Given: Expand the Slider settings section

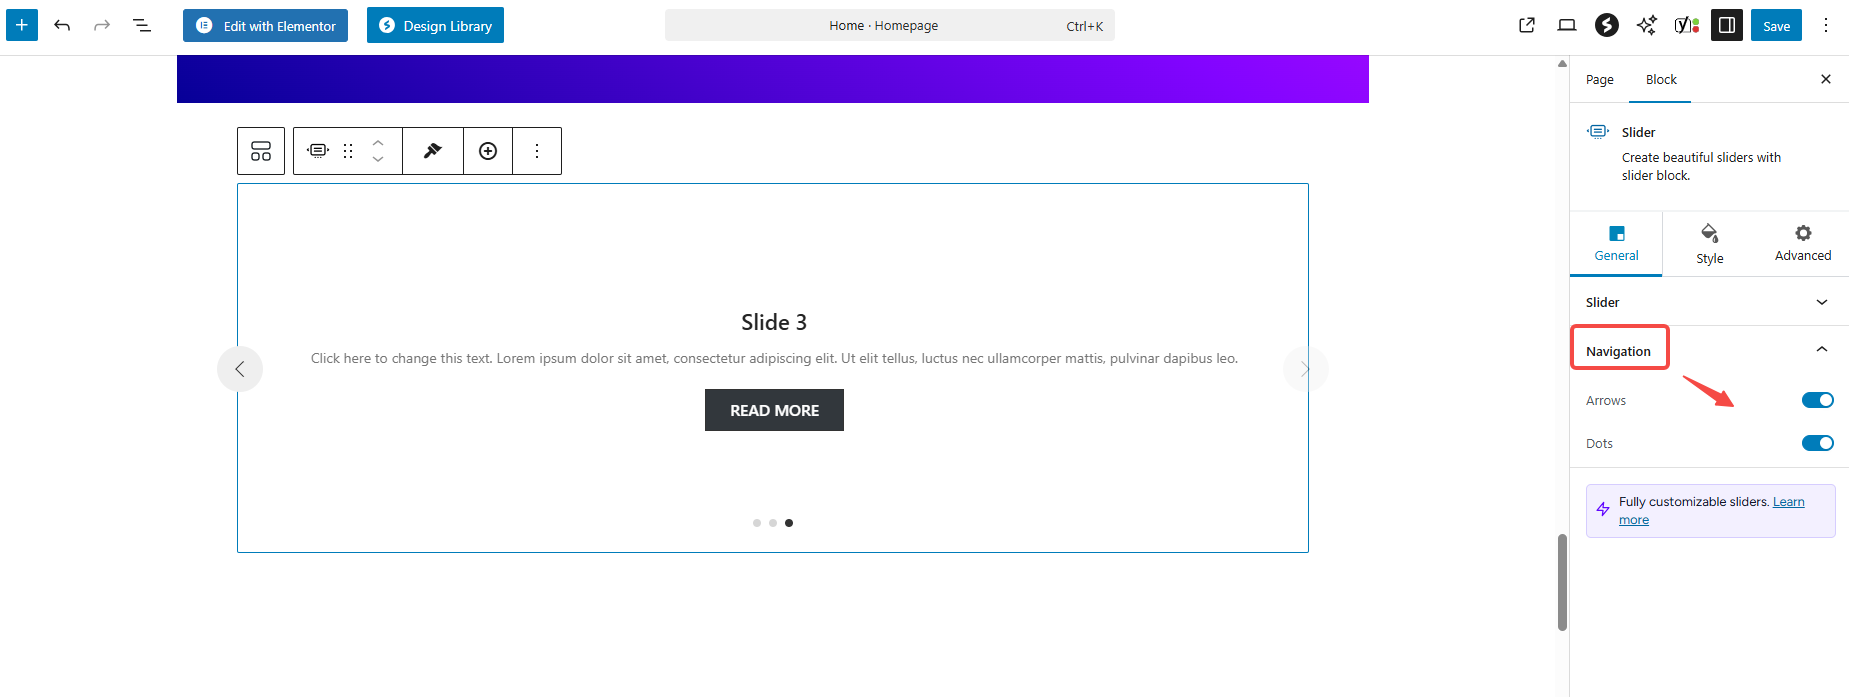Looking at the screenshot, I should [1708, 302].
